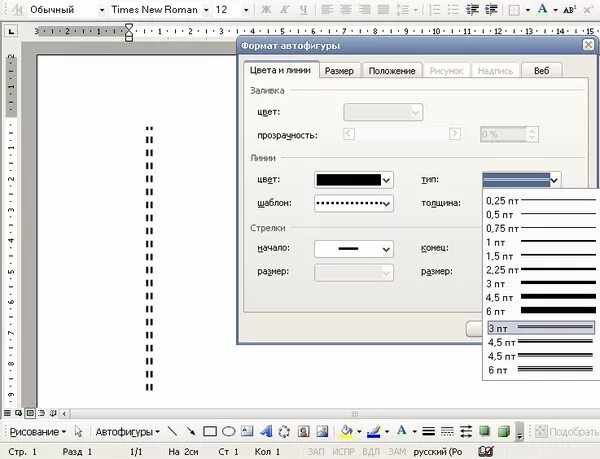Choose the Oval shape tool
Viewport: 600px width, 459px height.
228,431
